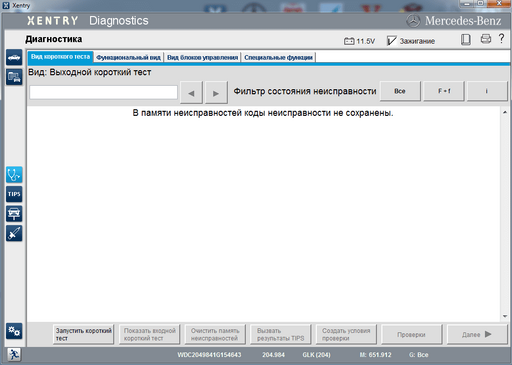The height and width of the screenshot is (365, 512).
Task: Click the Создать условия проверки button
Action: [346, 334]
